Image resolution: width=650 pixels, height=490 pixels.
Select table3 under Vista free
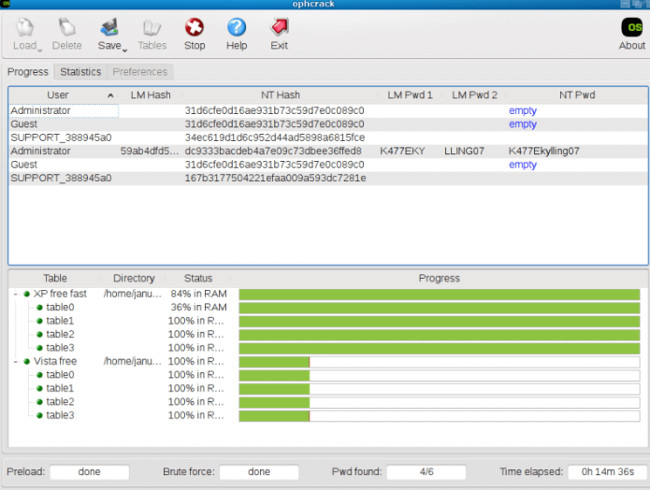60,415
